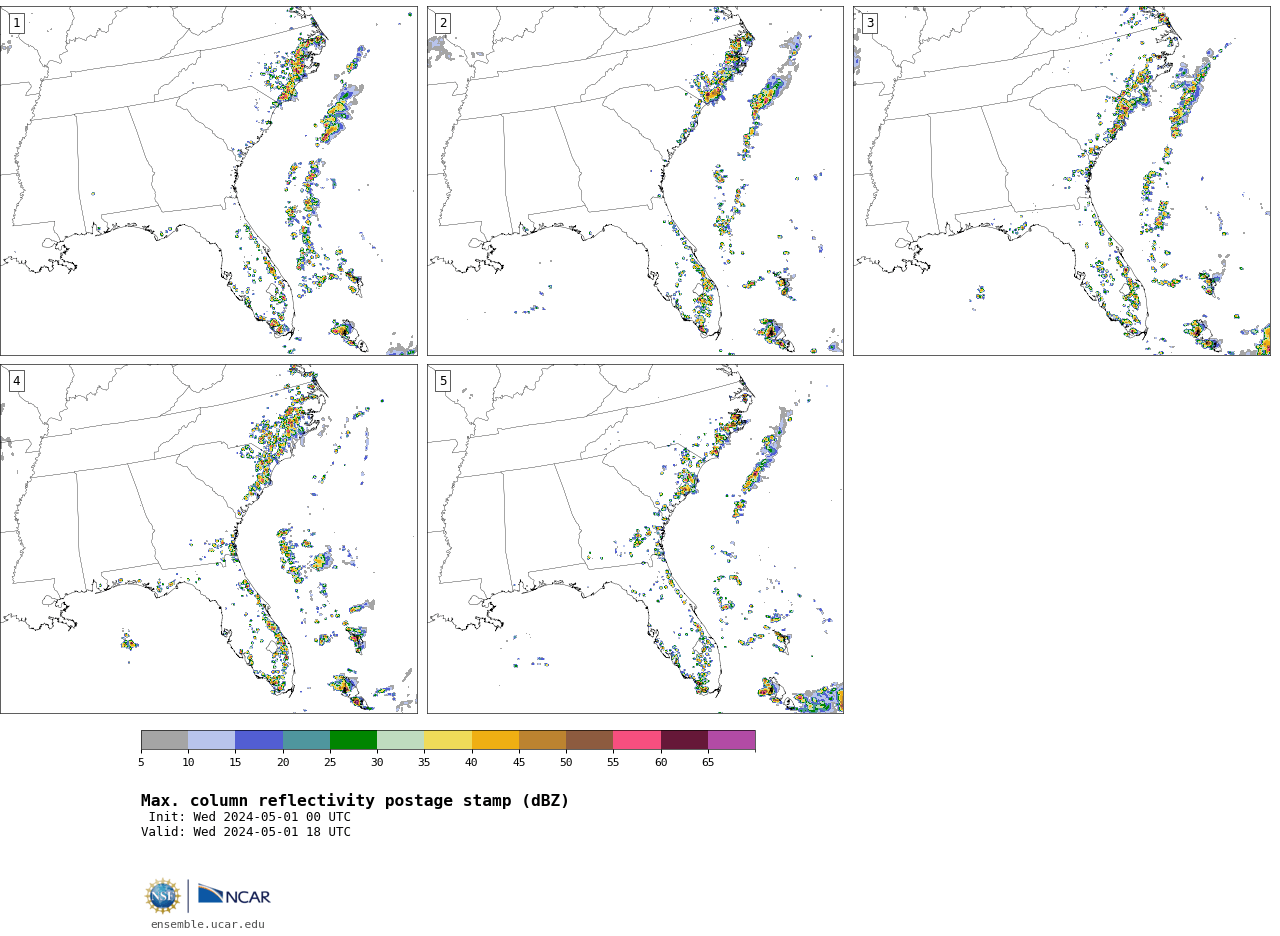Click the blue 15-20 dBZ swatch

coord(259,740)
